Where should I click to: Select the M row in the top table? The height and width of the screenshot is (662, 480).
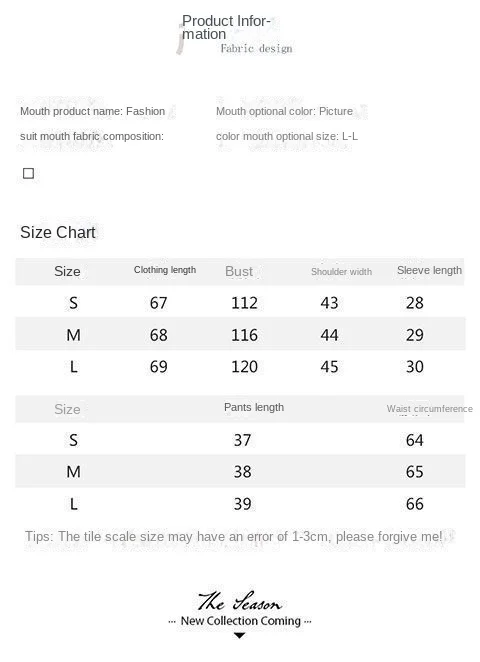240,334
